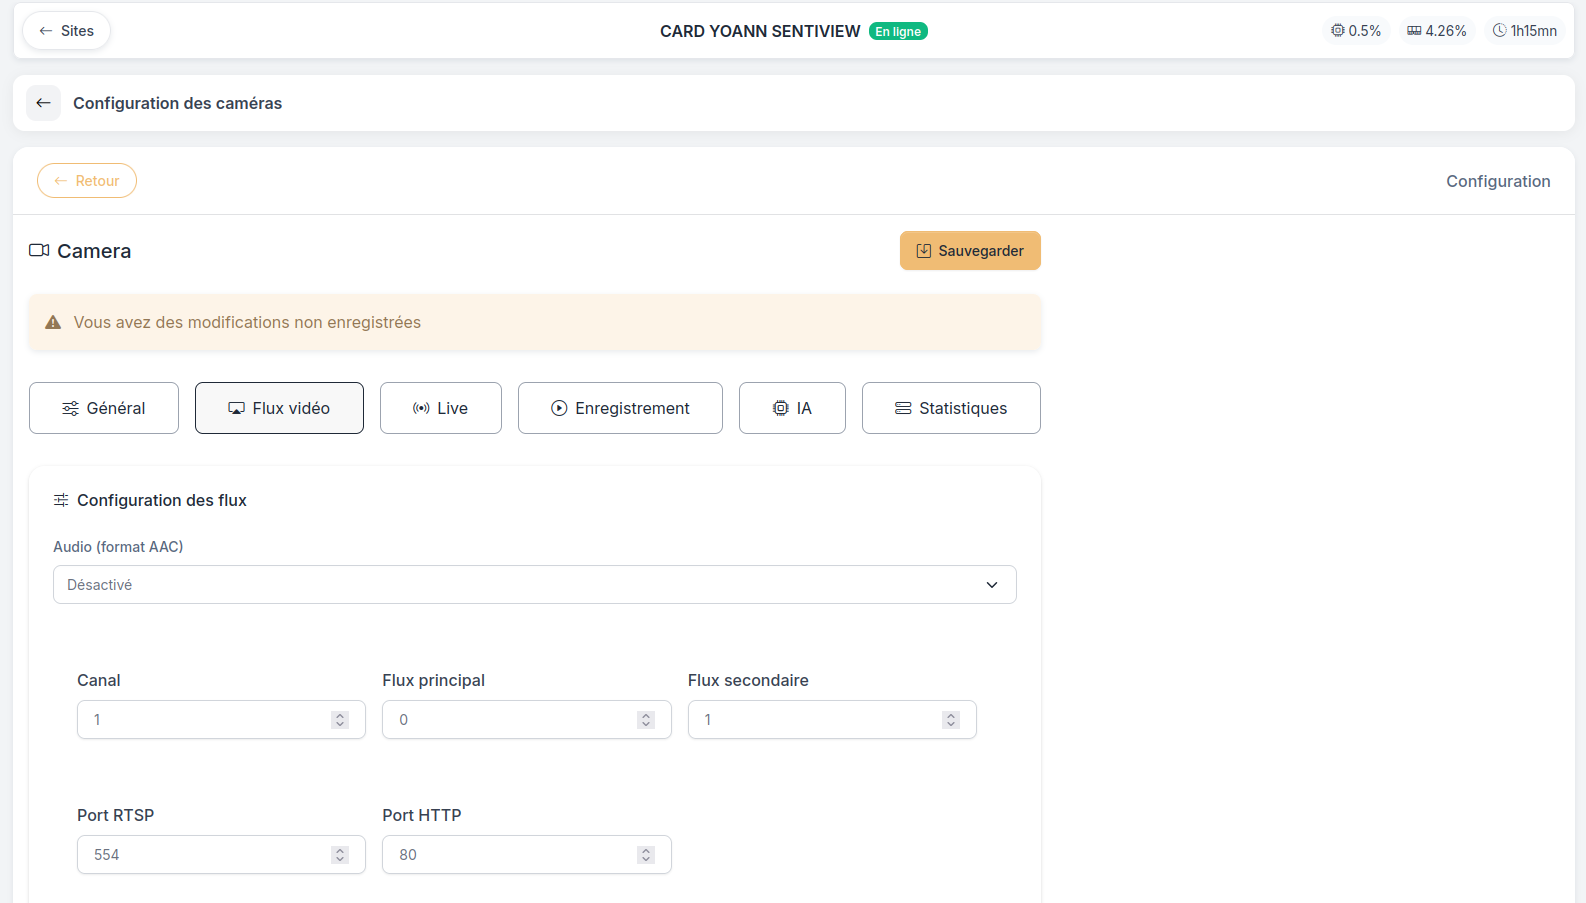
Task: Save changes with the Sauvegarder button
Action: (970, 251)
